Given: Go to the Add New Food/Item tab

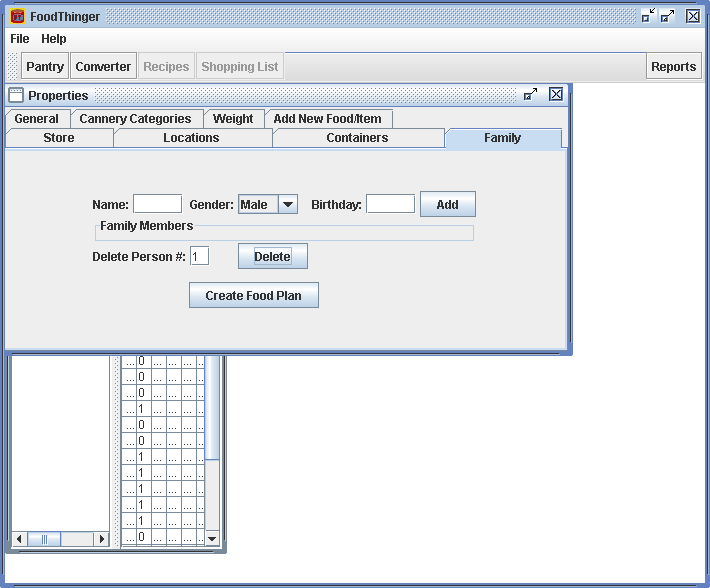Looking at the screenshot, I should (327, 118).
